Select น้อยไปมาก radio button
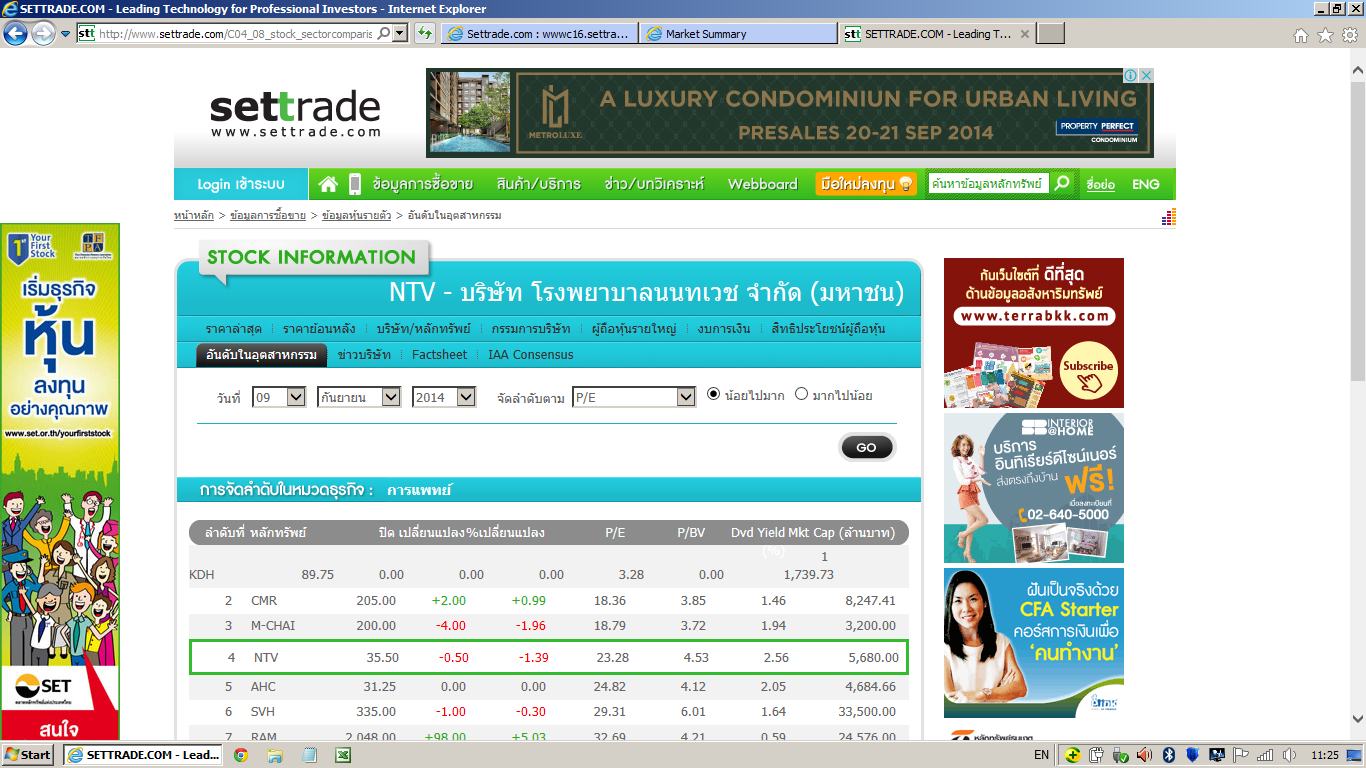This screenshot has height=768, width=1366. click(714, 394)
